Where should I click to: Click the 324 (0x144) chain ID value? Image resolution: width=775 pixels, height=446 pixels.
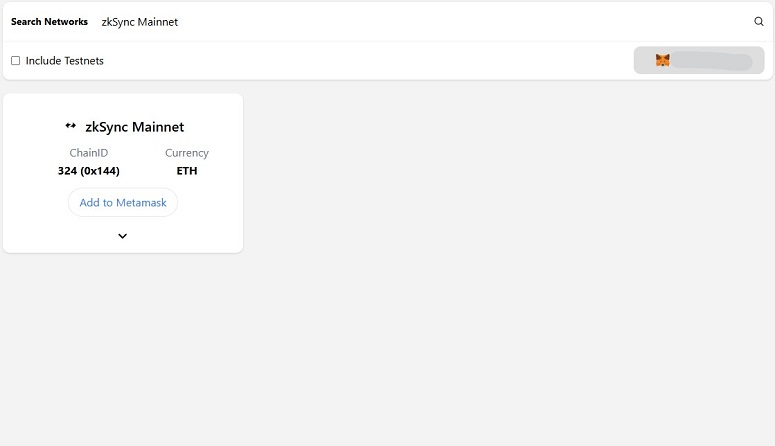click(88, 171)
